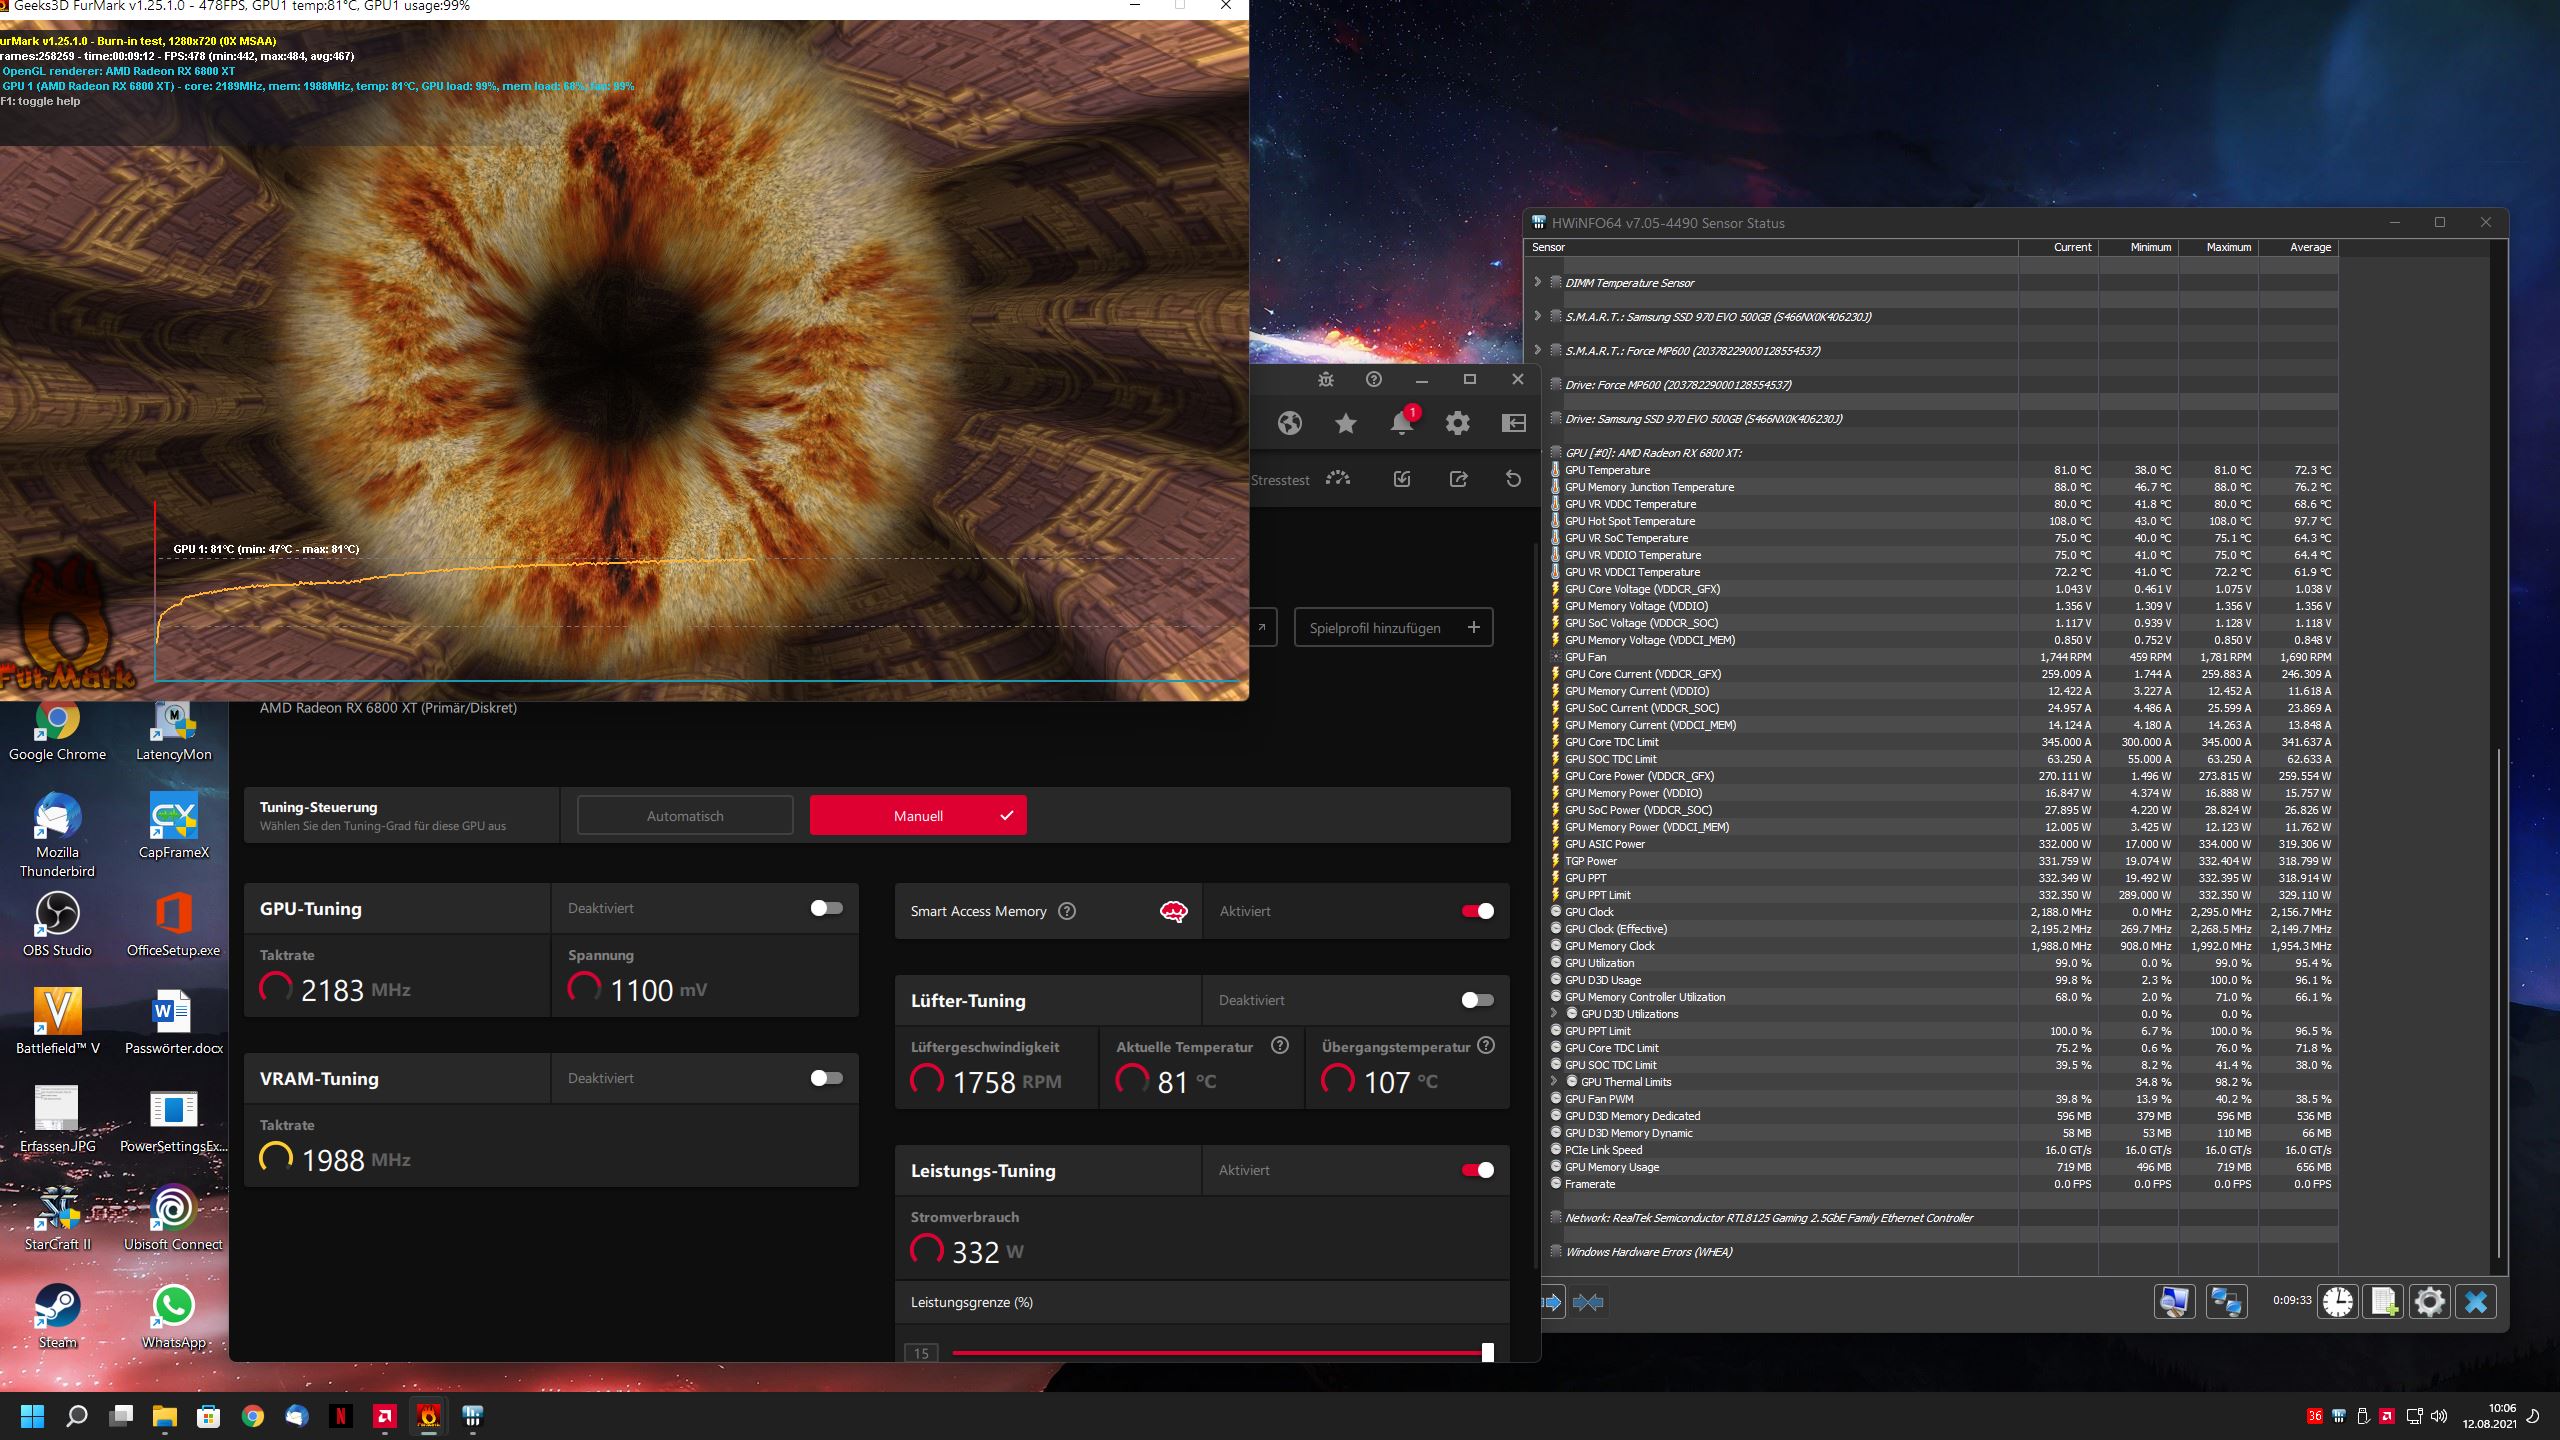Click the export tuning profile icon
This screenshot has width=2560, height=1440.
[1458, 480]
